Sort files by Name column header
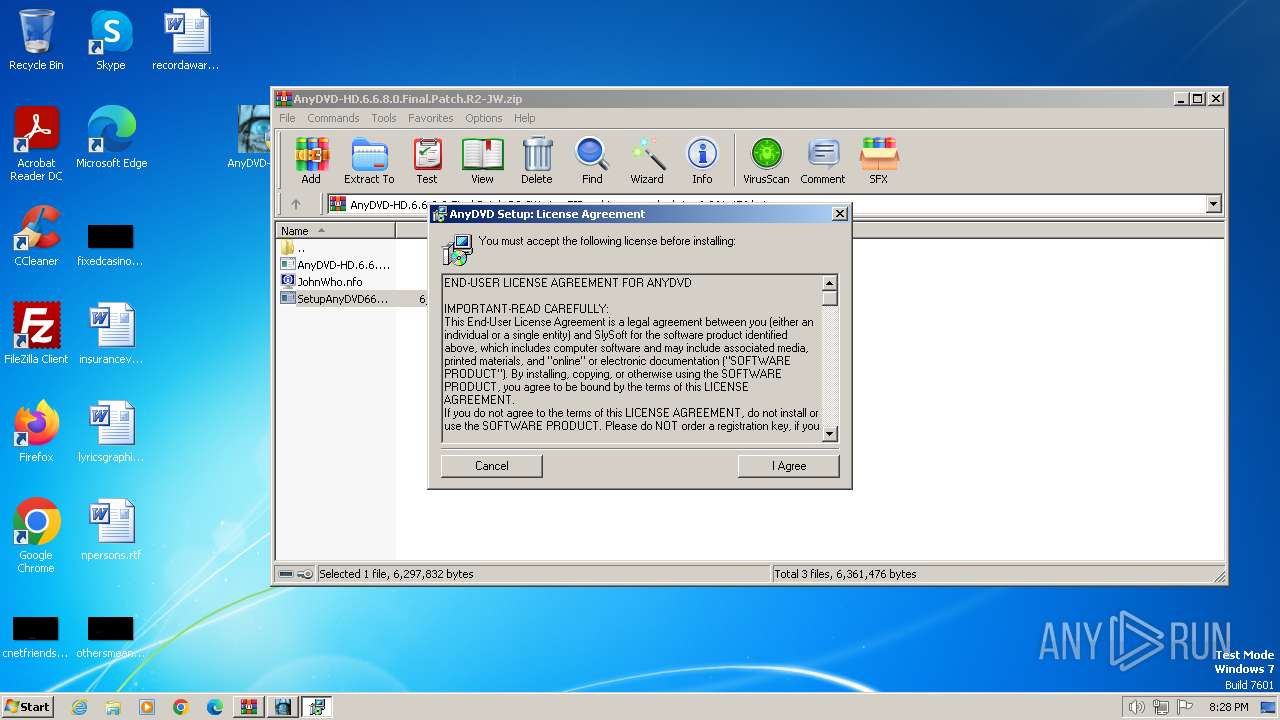 (x=336, y=231)
